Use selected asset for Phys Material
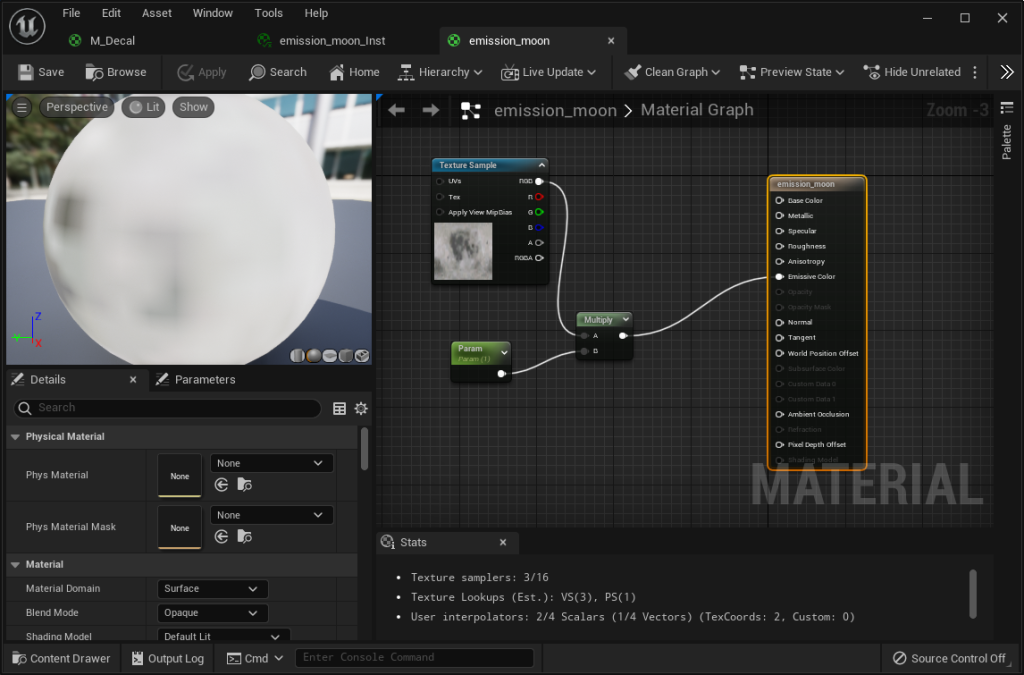 pos(221,484)
